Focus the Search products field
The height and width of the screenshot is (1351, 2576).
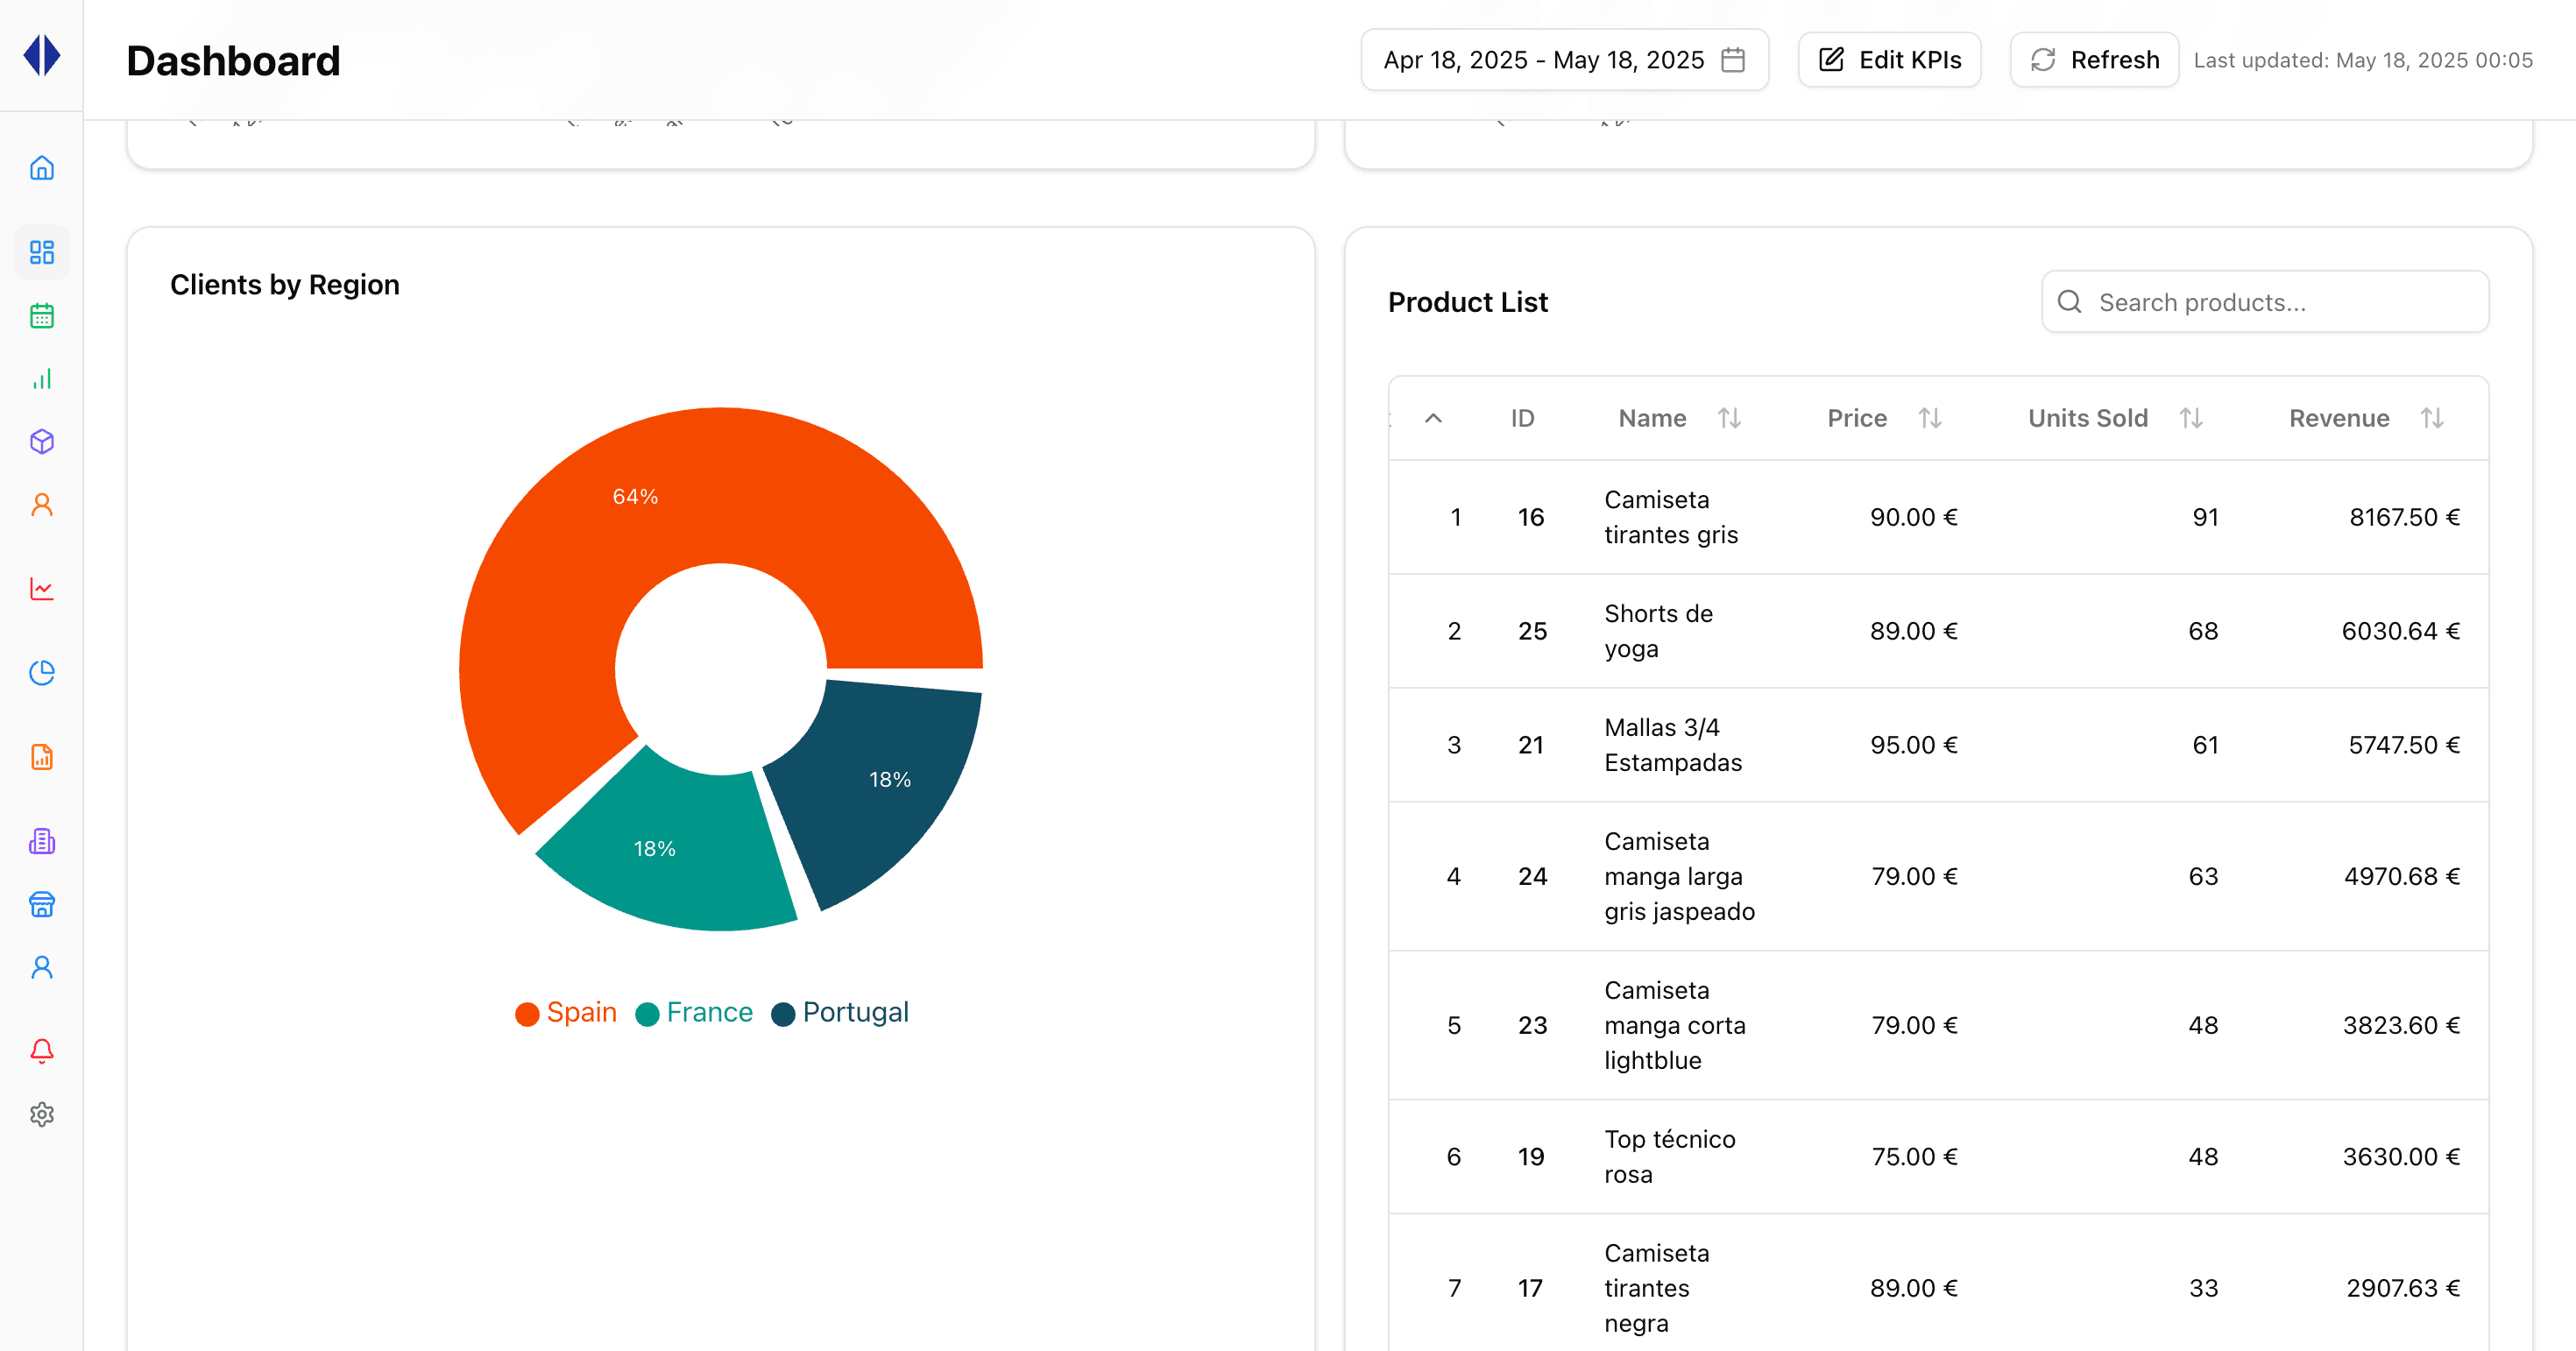(x=2265, y=302)
